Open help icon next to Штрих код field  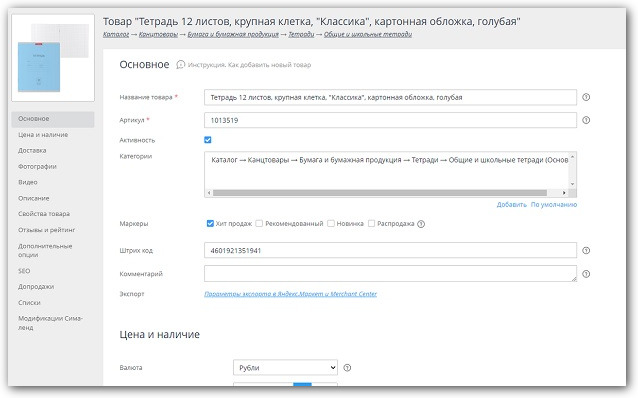tap(586, 250)
